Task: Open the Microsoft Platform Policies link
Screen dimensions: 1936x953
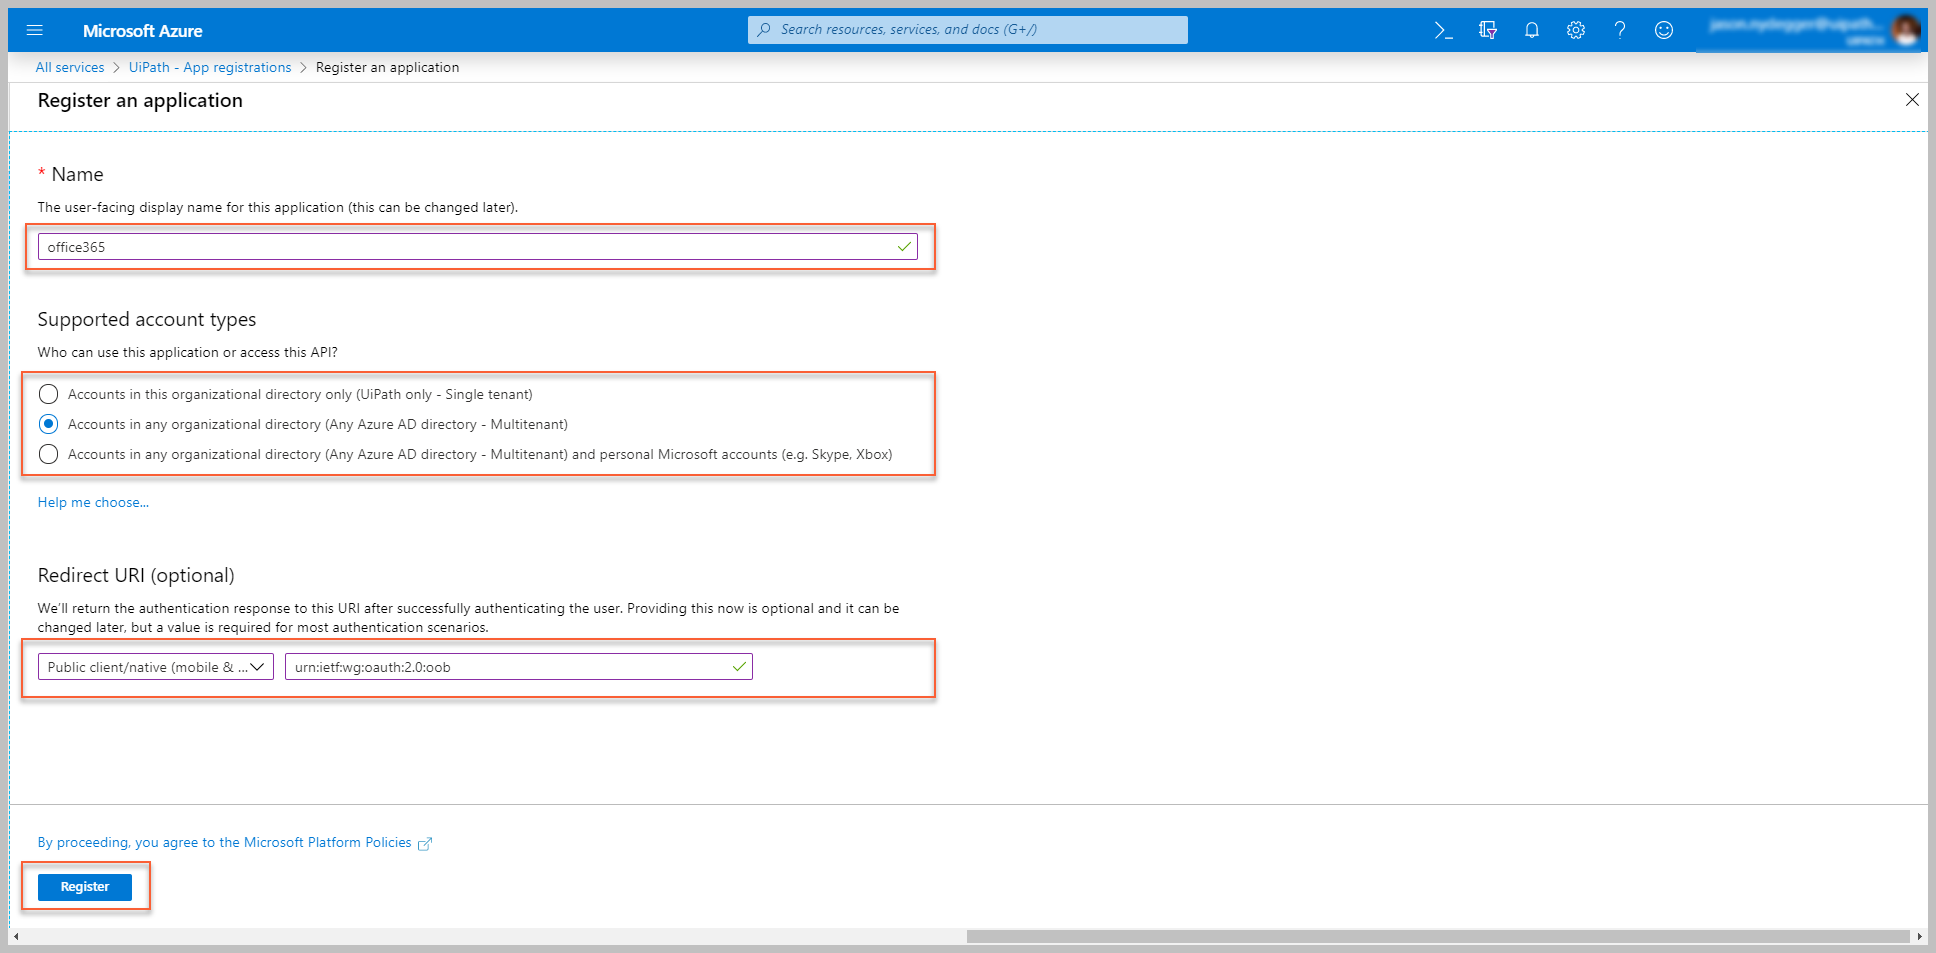Action: point(235,843)
